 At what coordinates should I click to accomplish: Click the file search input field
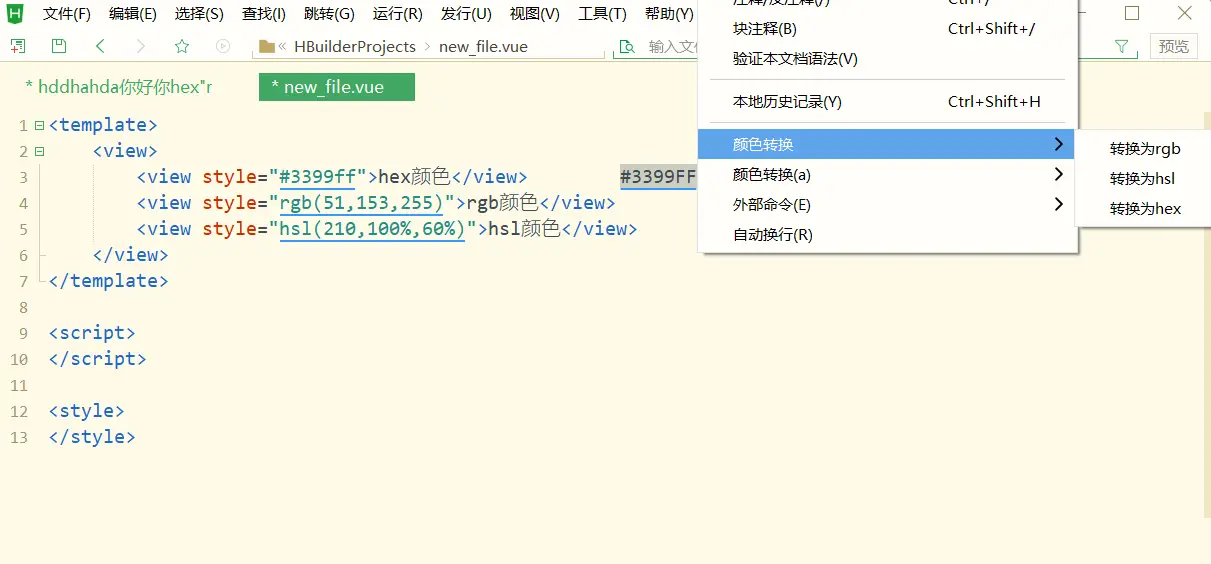[672, 46]
